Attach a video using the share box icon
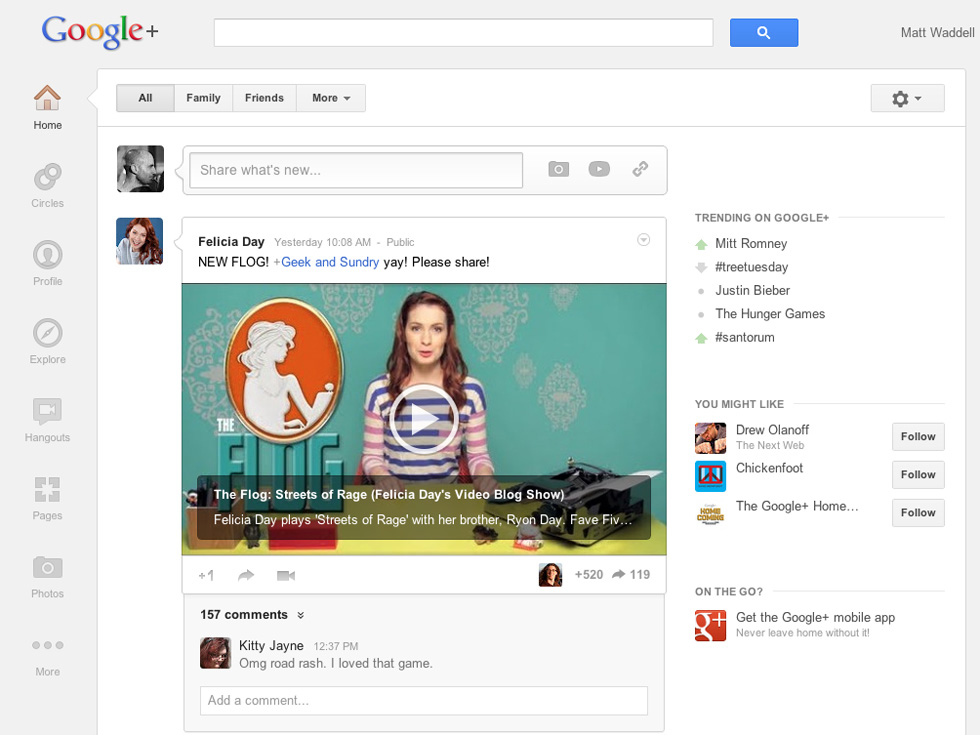Viewport: 980px width, 735px height. [599, 169]
